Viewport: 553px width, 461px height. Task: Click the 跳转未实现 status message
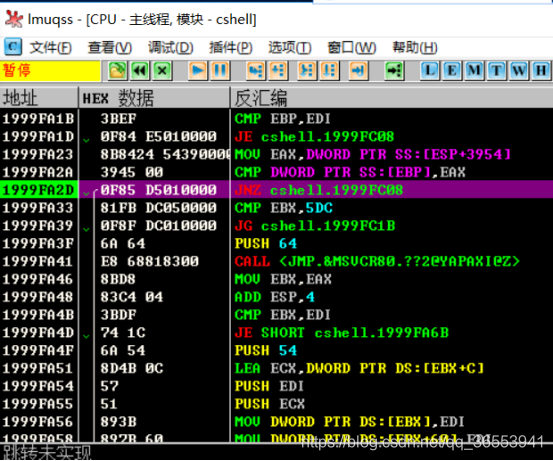tap(46, 453)
